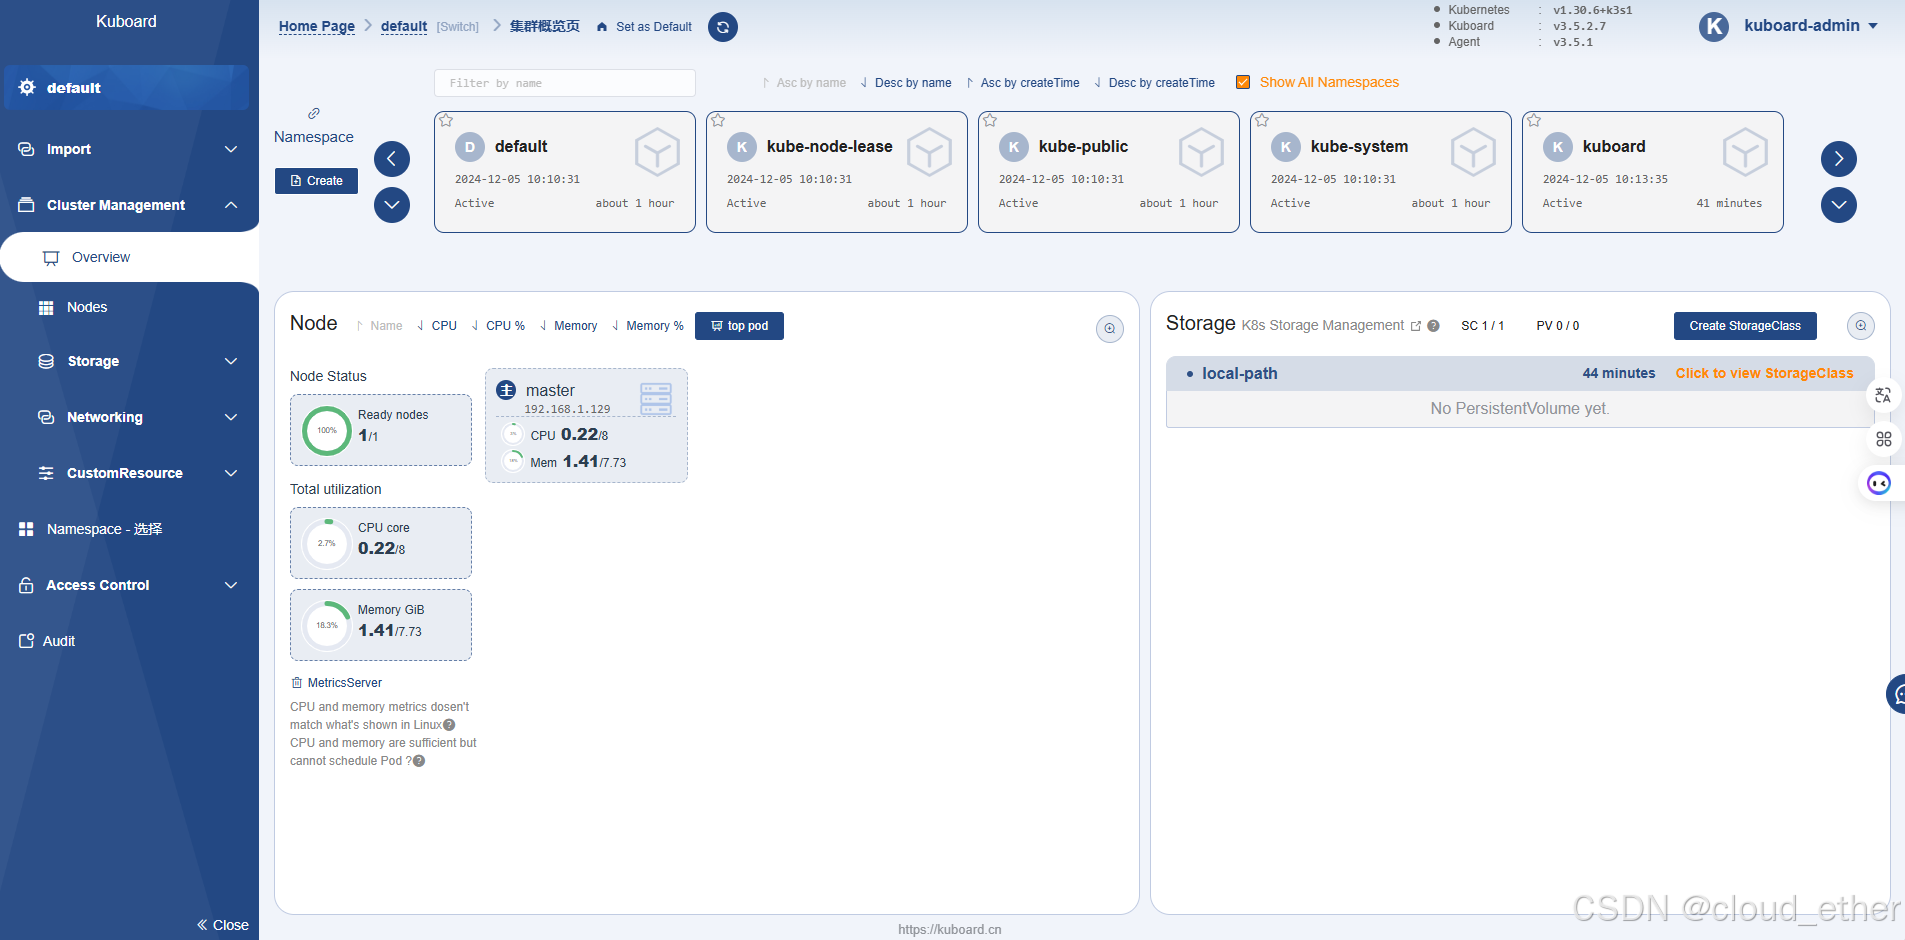
Task: Show next namespaces with right arrow
Action: (1839, 158)
